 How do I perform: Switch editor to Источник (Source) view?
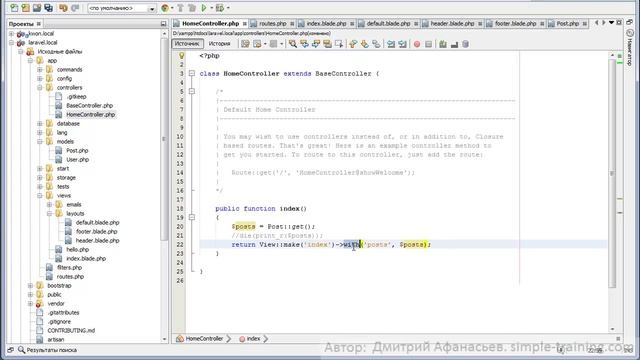(x=187, y=44)
